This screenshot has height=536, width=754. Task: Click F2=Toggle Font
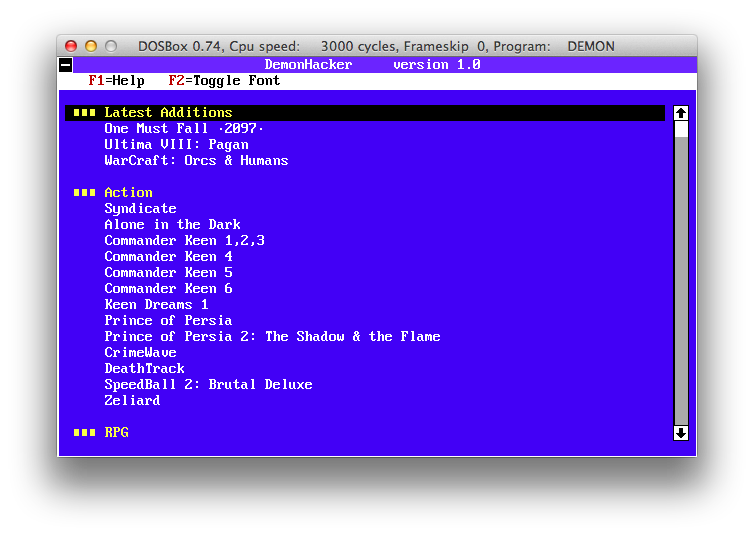[224, 81]
